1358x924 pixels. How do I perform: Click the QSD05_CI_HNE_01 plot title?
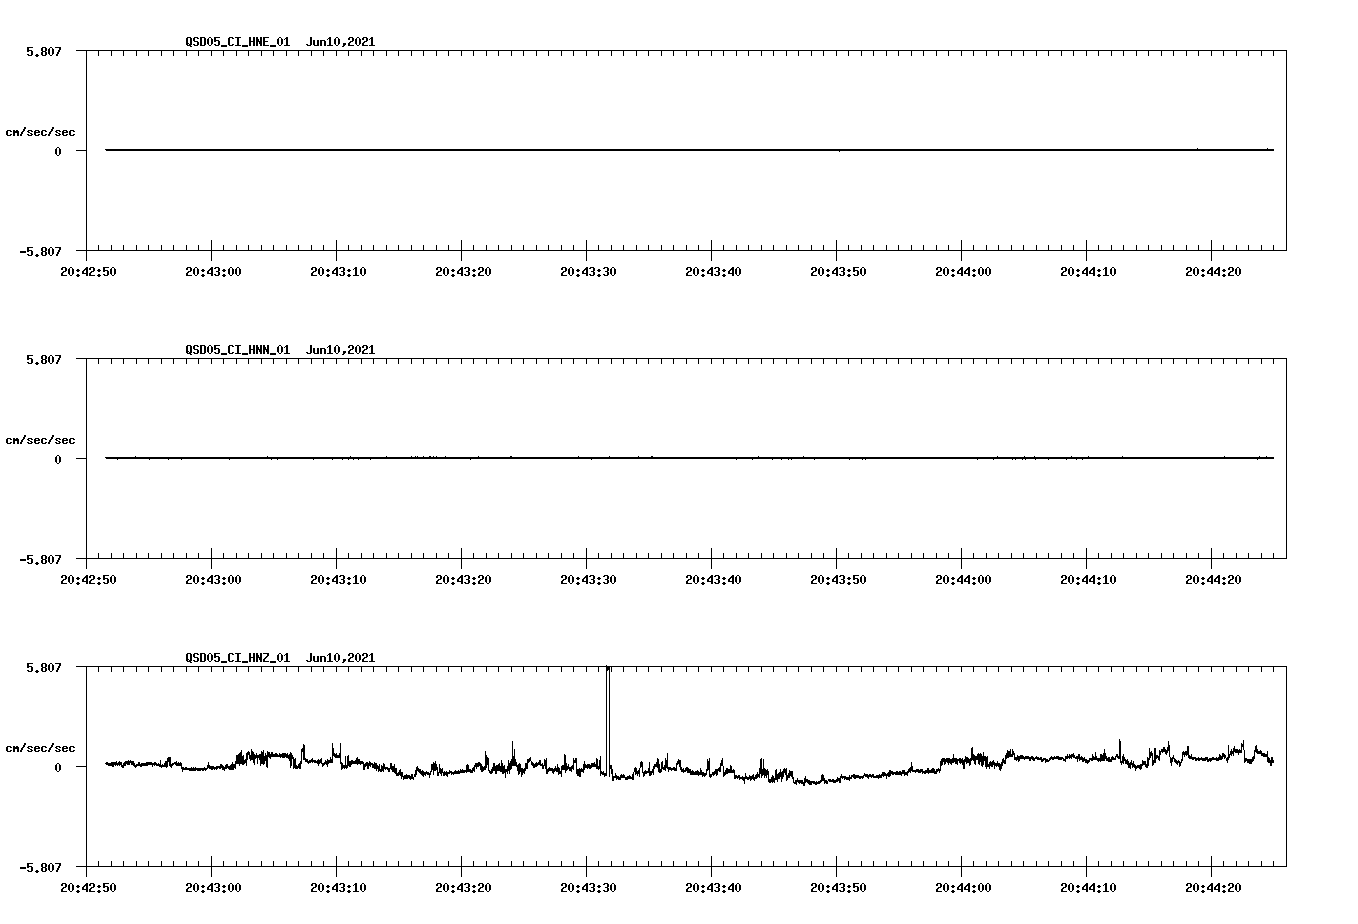coord(280,42)
